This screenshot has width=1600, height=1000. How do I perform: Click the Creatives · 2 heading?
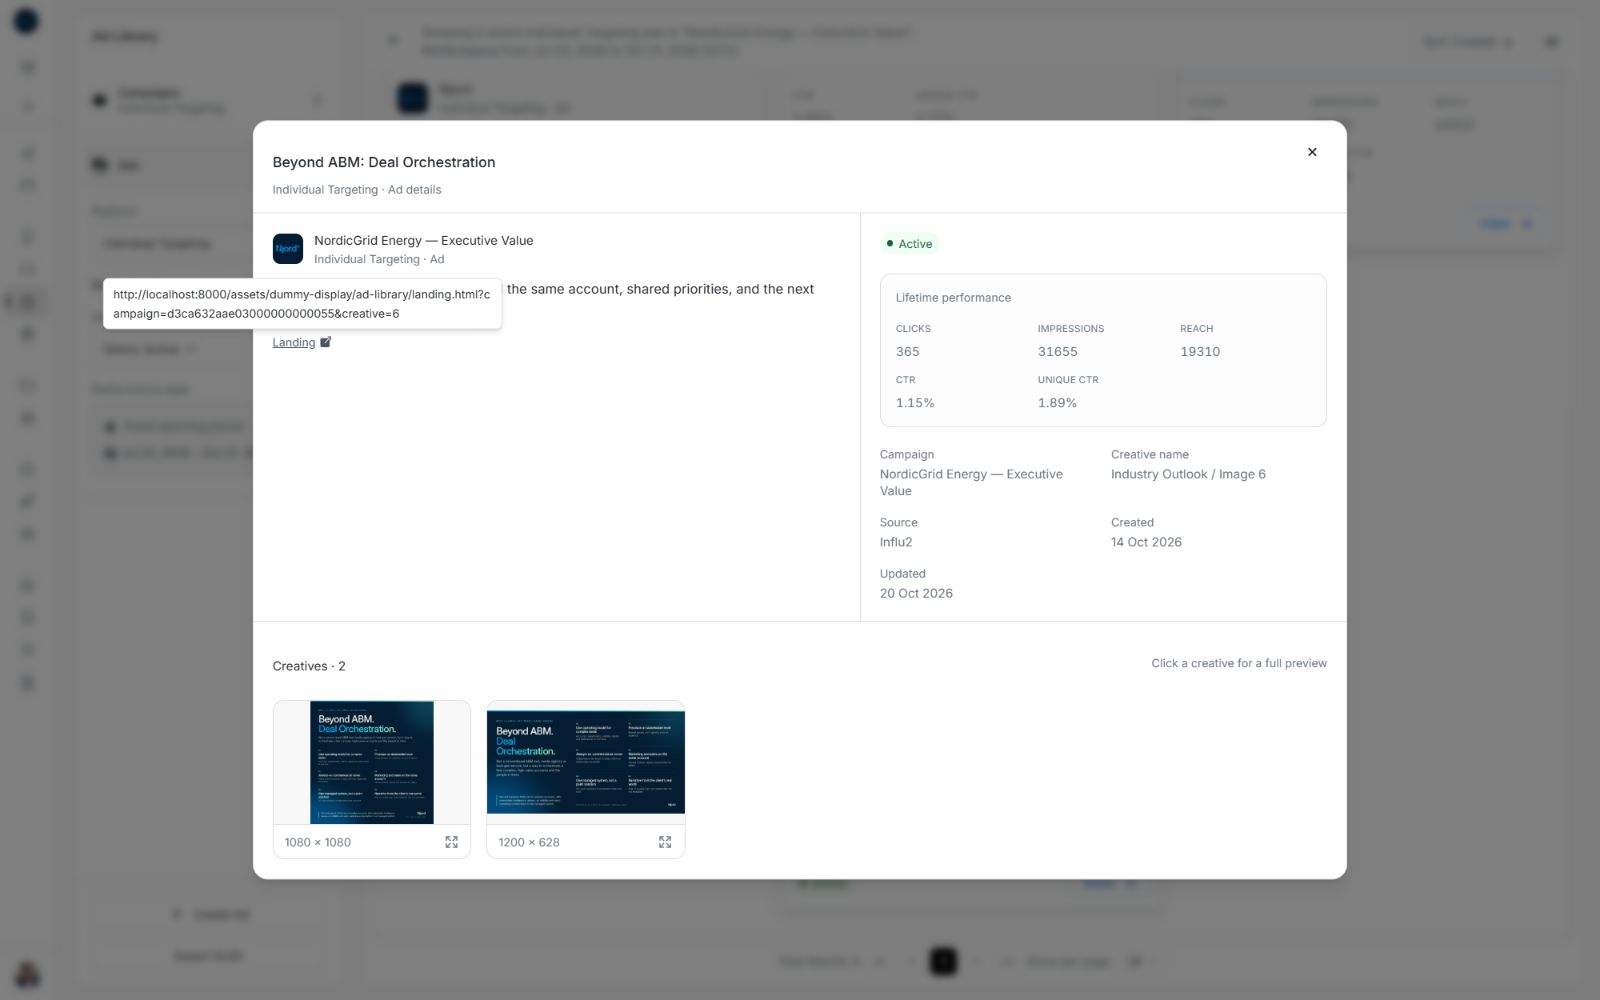309,666
